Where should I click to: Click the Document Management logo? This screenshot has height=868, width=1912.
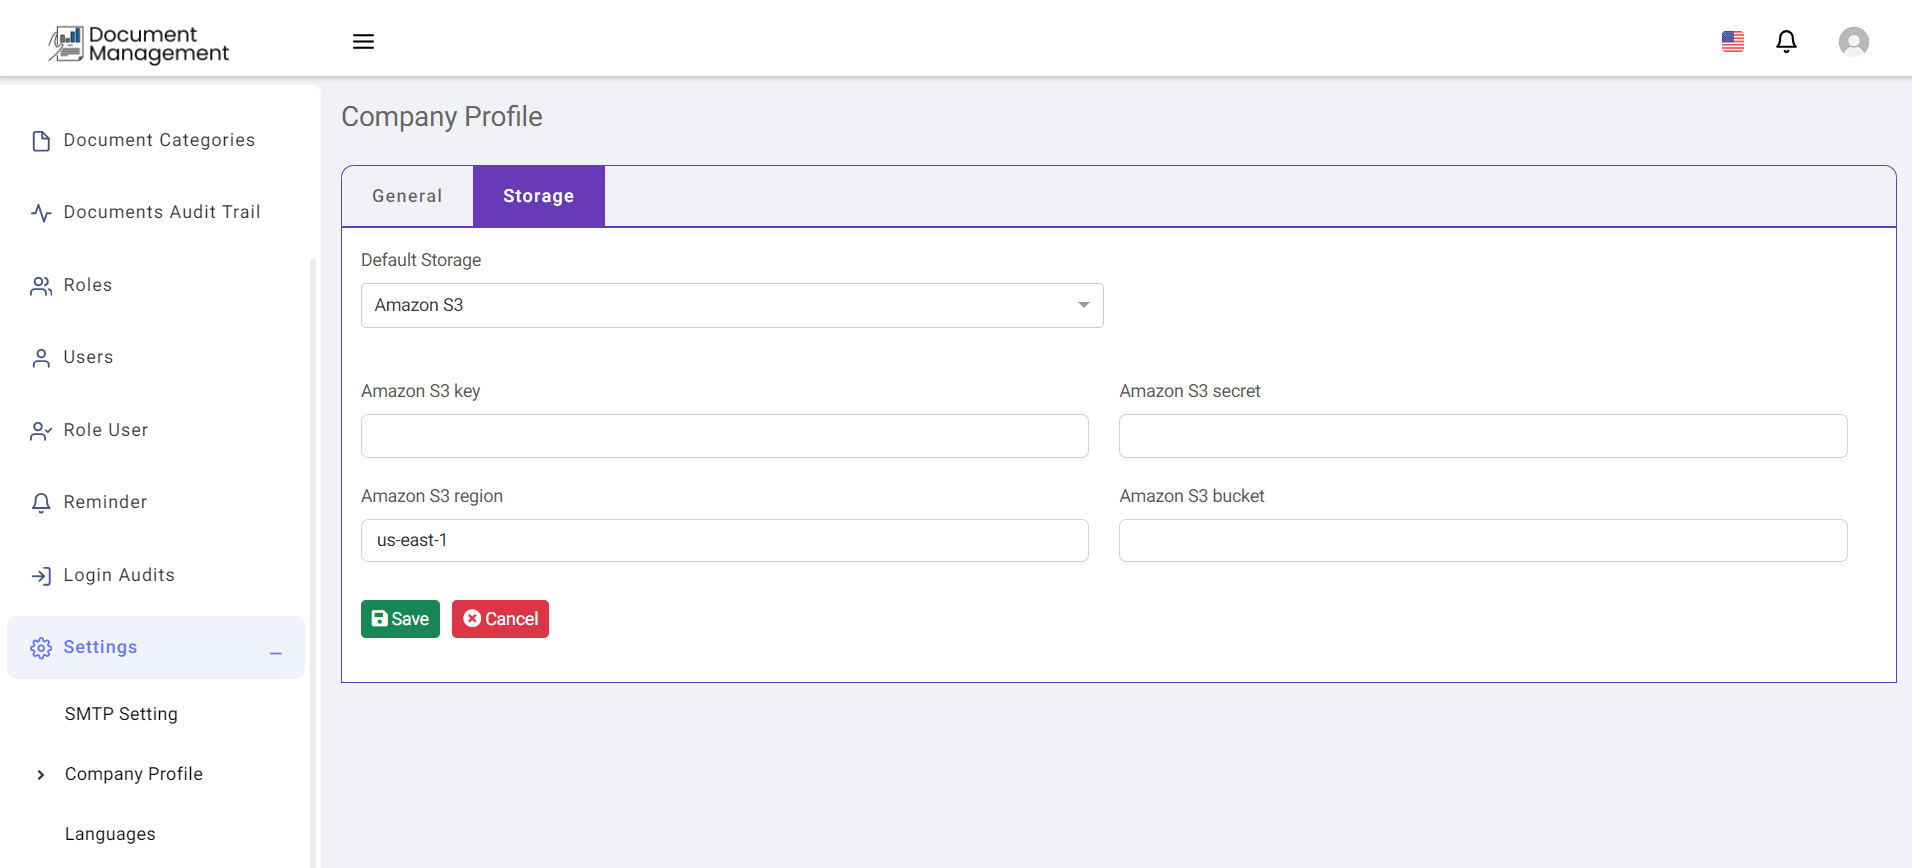(x=139, y=44)
